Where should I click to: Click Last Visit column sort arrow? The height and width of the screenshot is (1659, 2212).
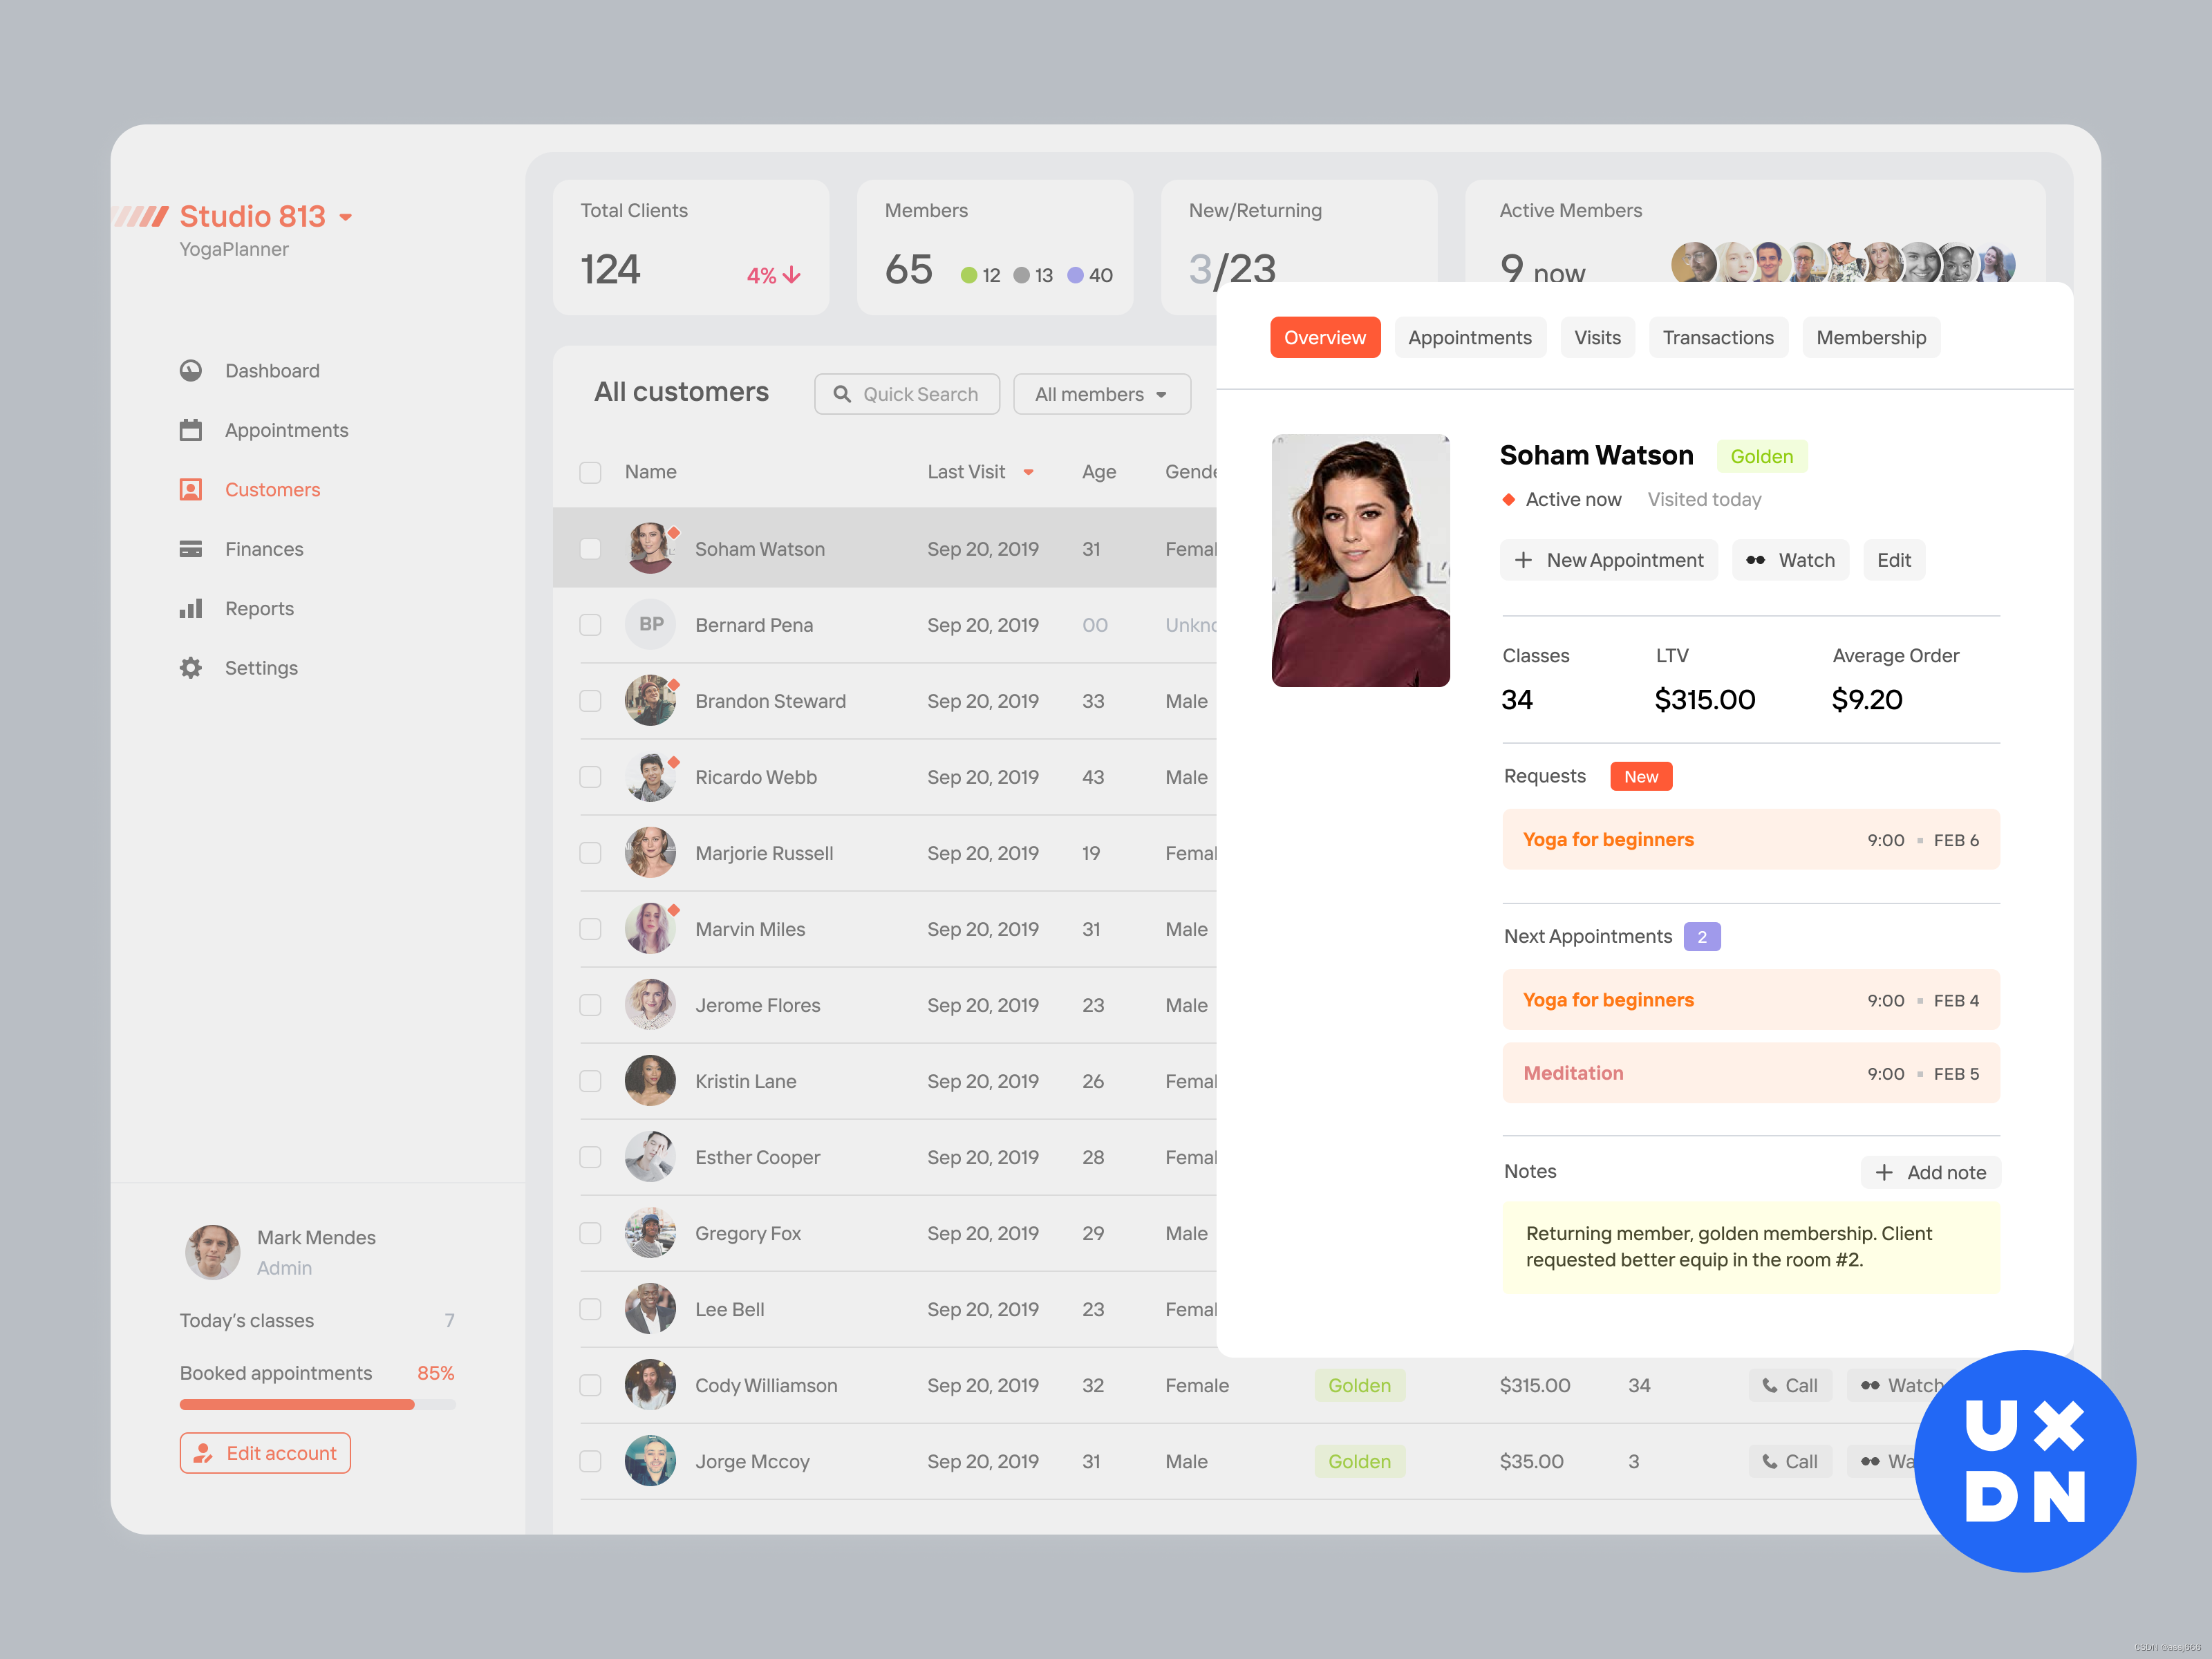[x=1028, y=473]
